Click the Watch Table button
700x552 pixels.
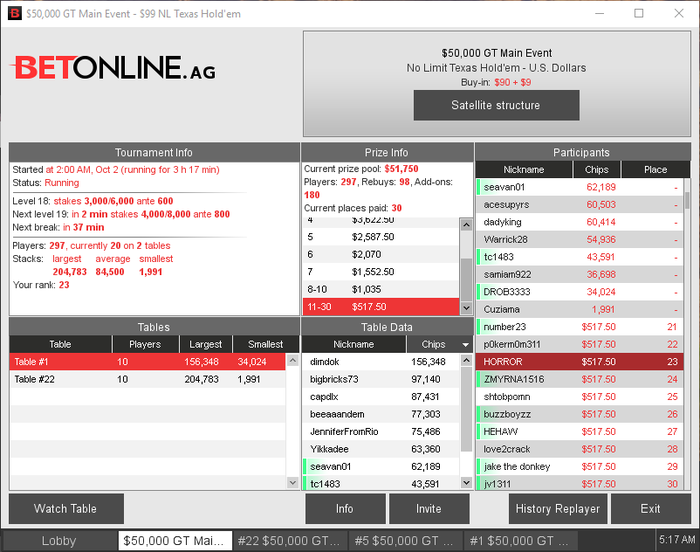(66, 509)
